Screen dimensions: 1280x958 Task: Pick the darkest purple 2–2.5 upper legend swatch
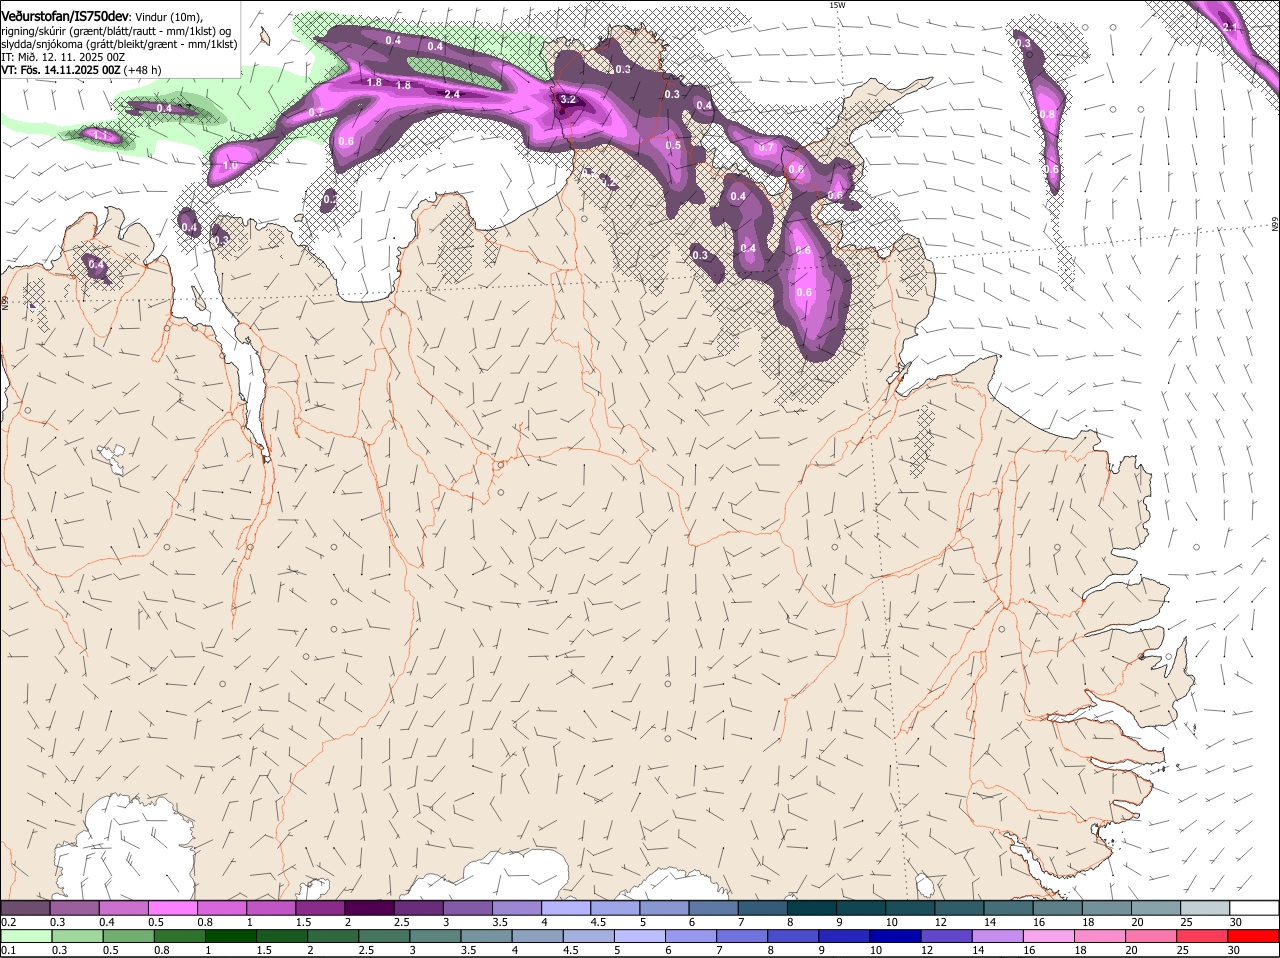369,907
